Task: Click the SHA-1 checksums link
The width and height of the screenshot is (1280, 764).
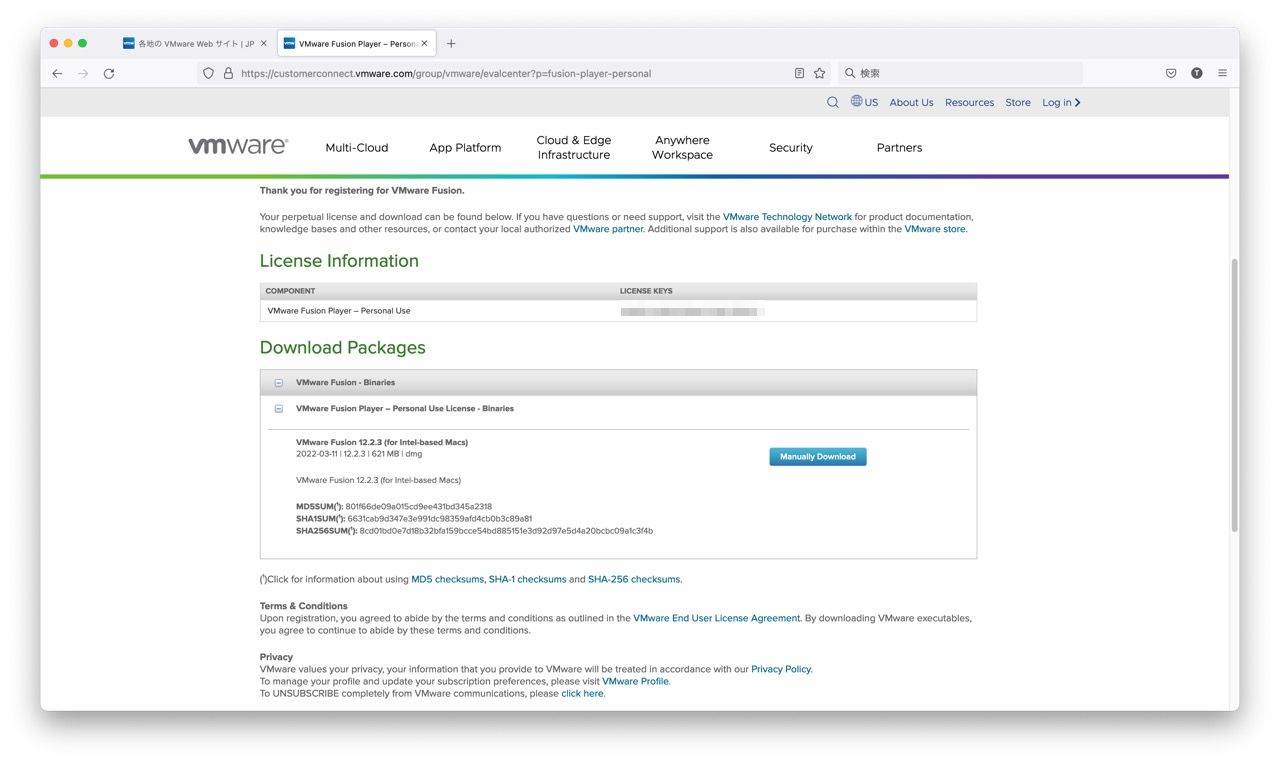Action: point(527,579)
